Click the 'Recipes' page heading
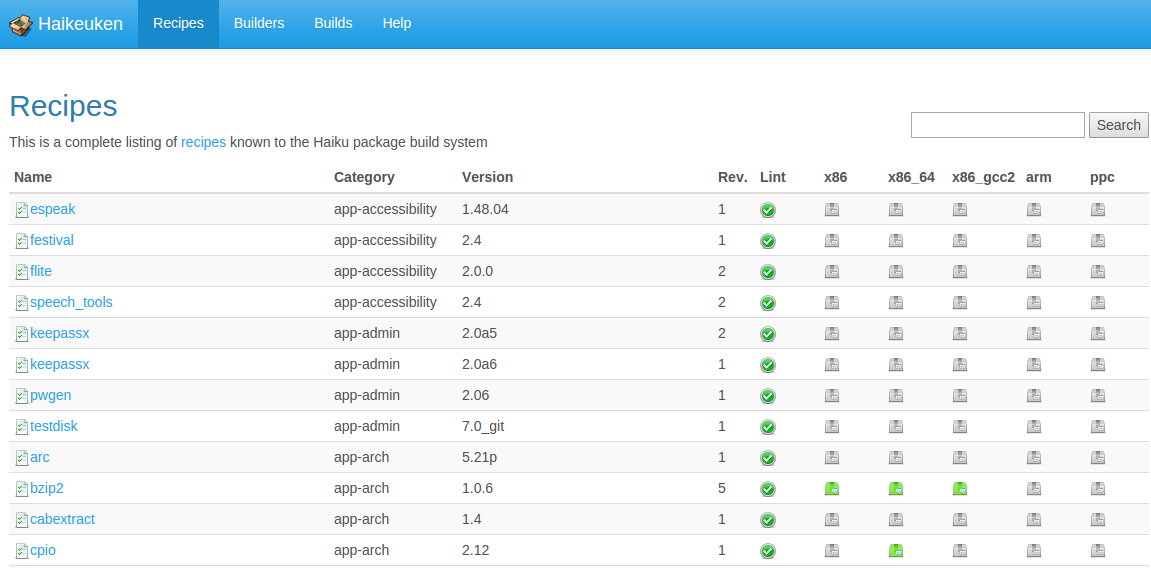 (63, 106)
